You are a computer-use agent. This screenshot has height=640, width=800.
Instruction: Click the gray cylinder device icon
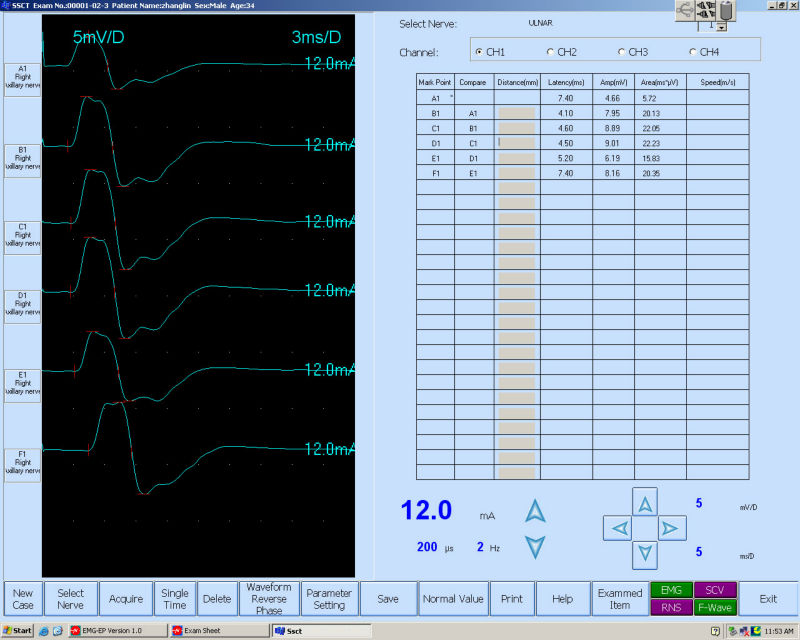coord(726,10)
